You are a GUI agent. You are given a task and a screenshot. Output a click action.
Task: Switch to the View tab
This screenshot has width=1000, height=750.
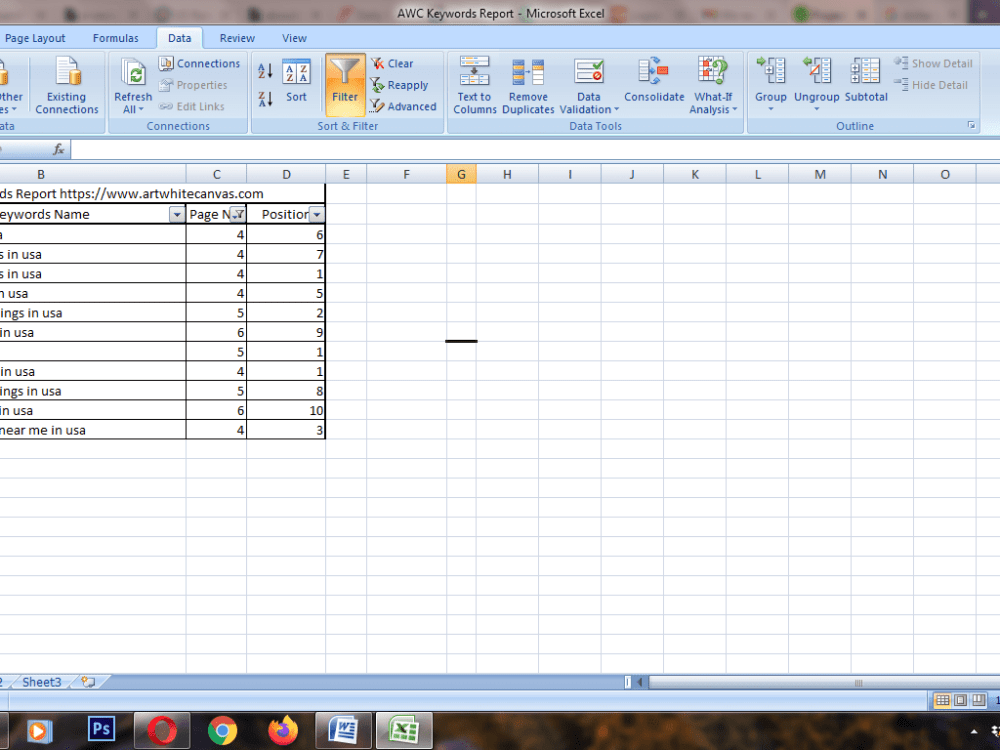294,38
